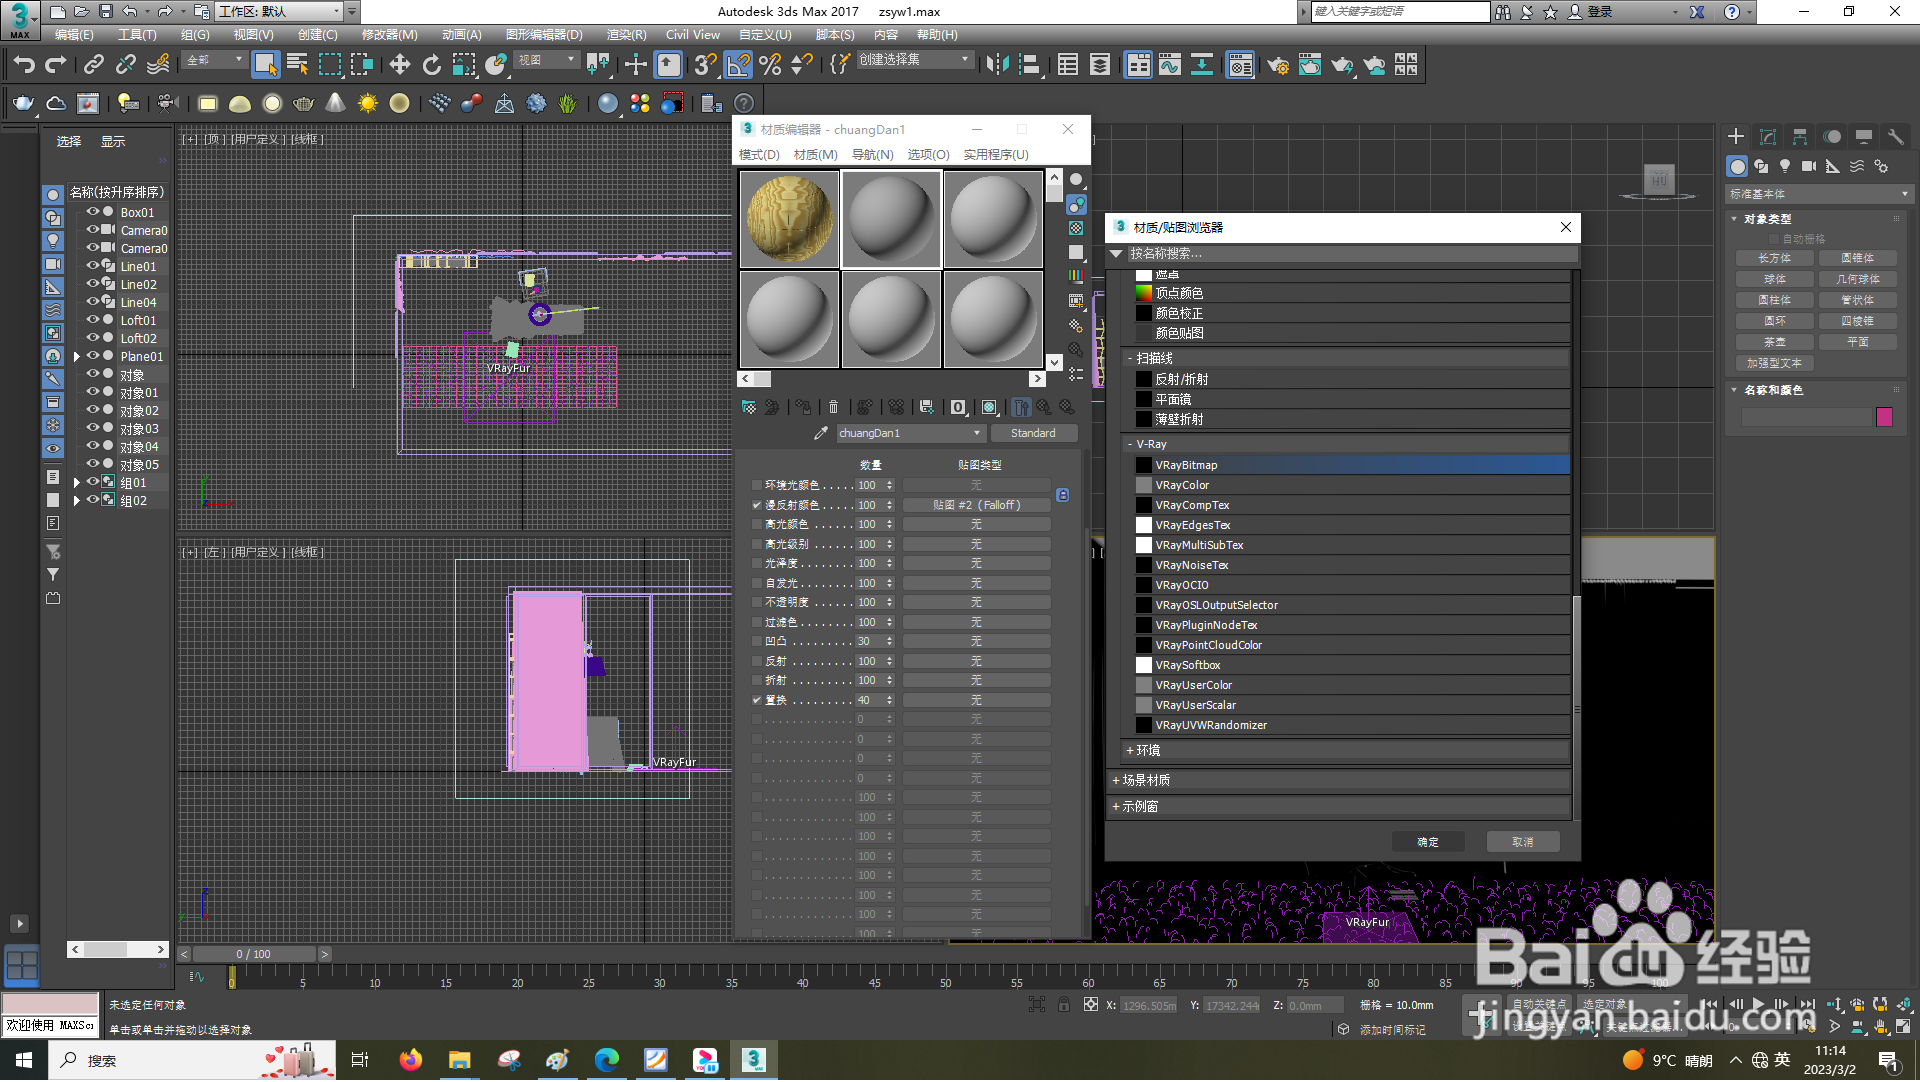The width and height of the screenshot is (1920, 1082).
Task: Click the 取消 button in map browser
Action: (x=1523, y=842)
